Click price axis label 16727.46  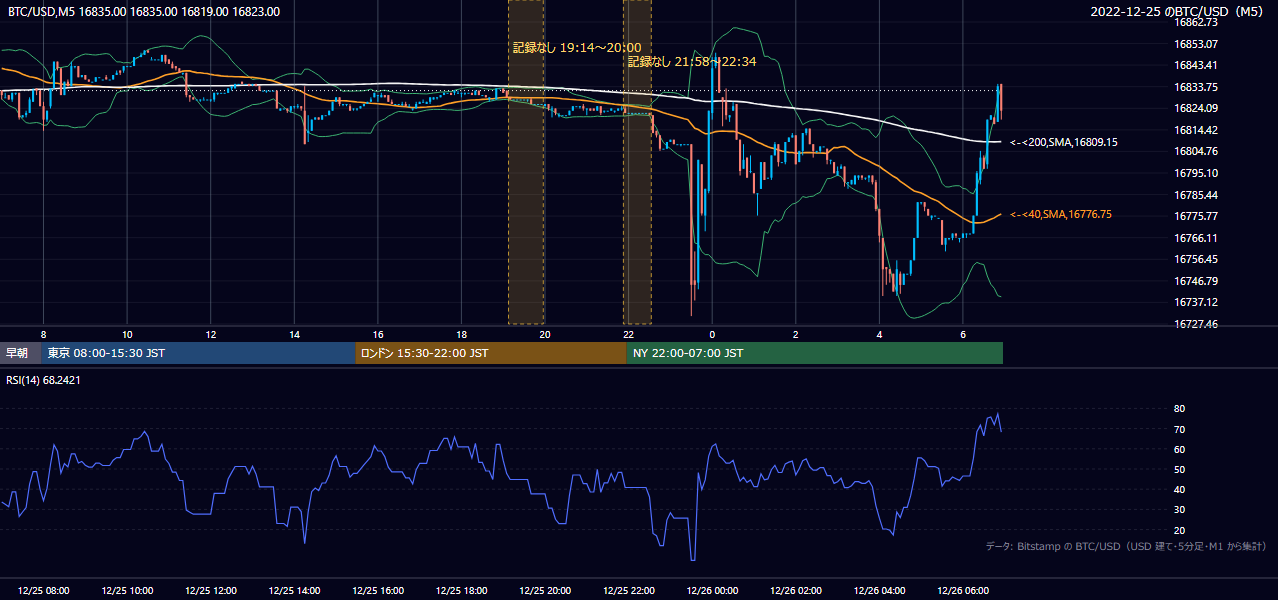click(1196, 324)
